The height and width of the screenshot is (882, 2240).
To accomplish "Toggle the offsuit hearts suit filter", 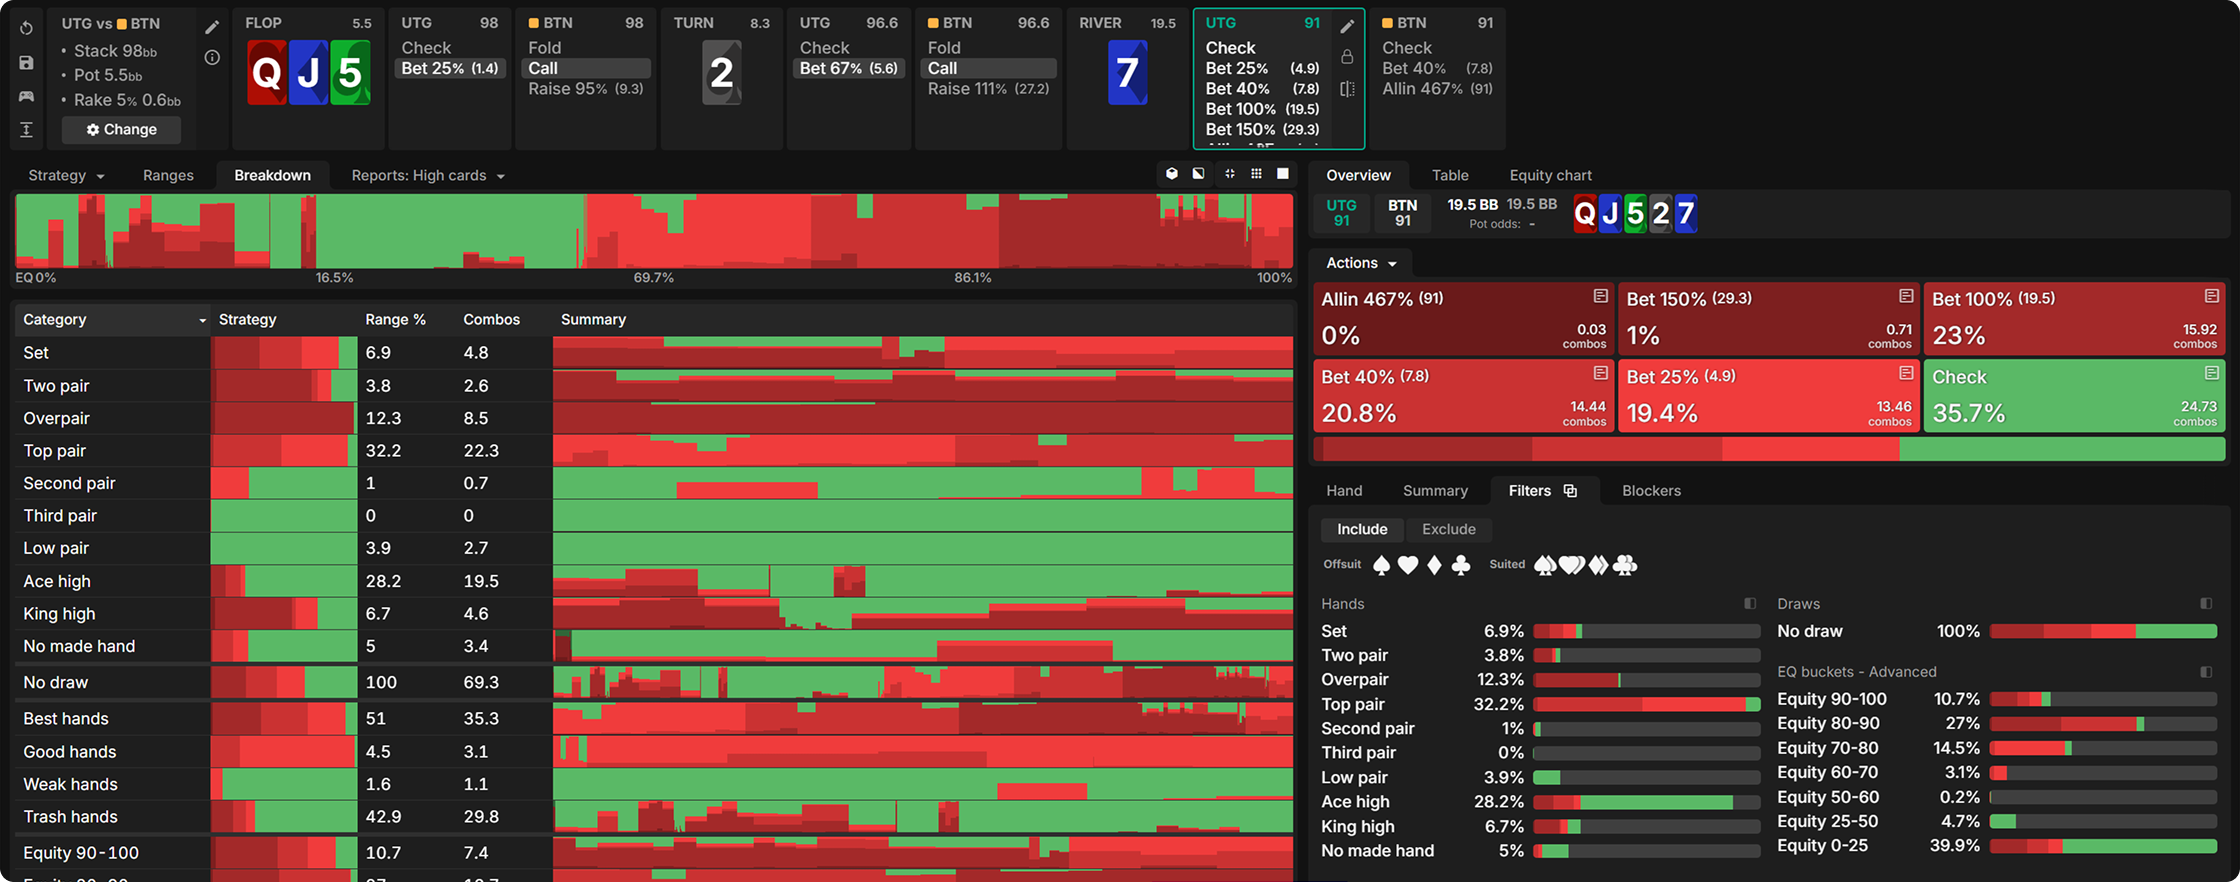I will point(1408,565).
